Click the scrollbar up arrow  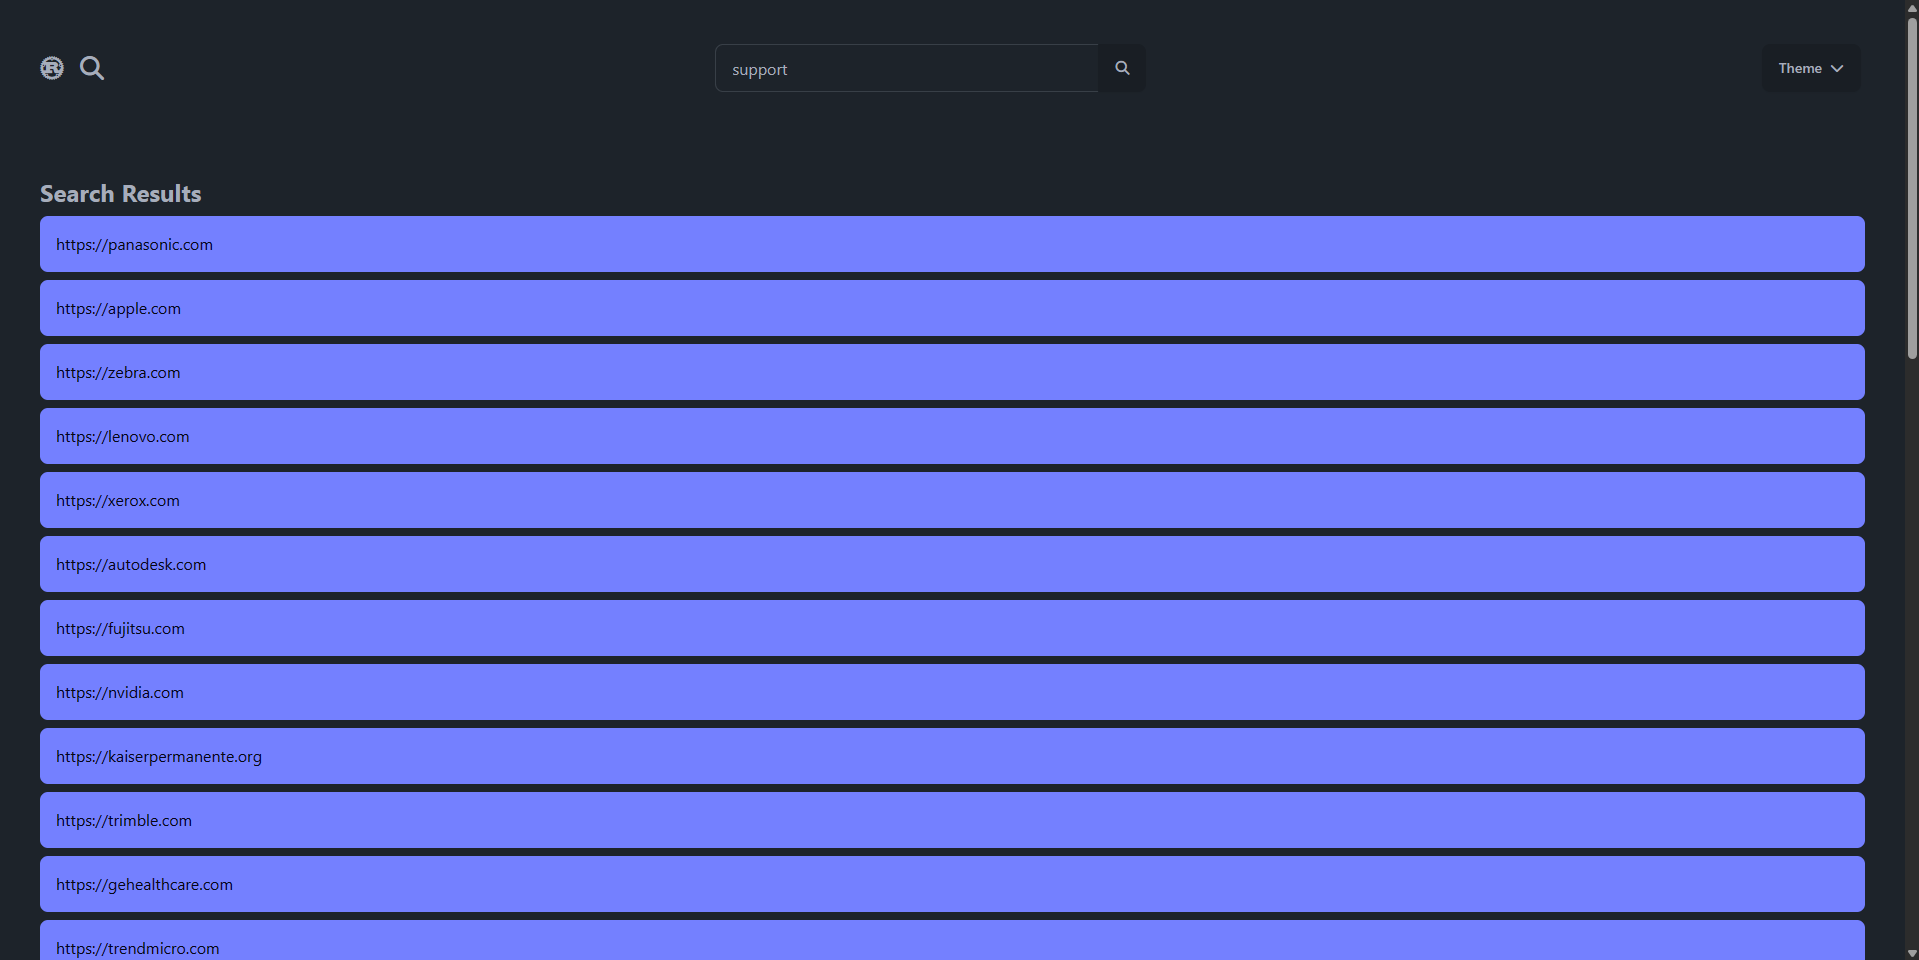coord(1912,7)
